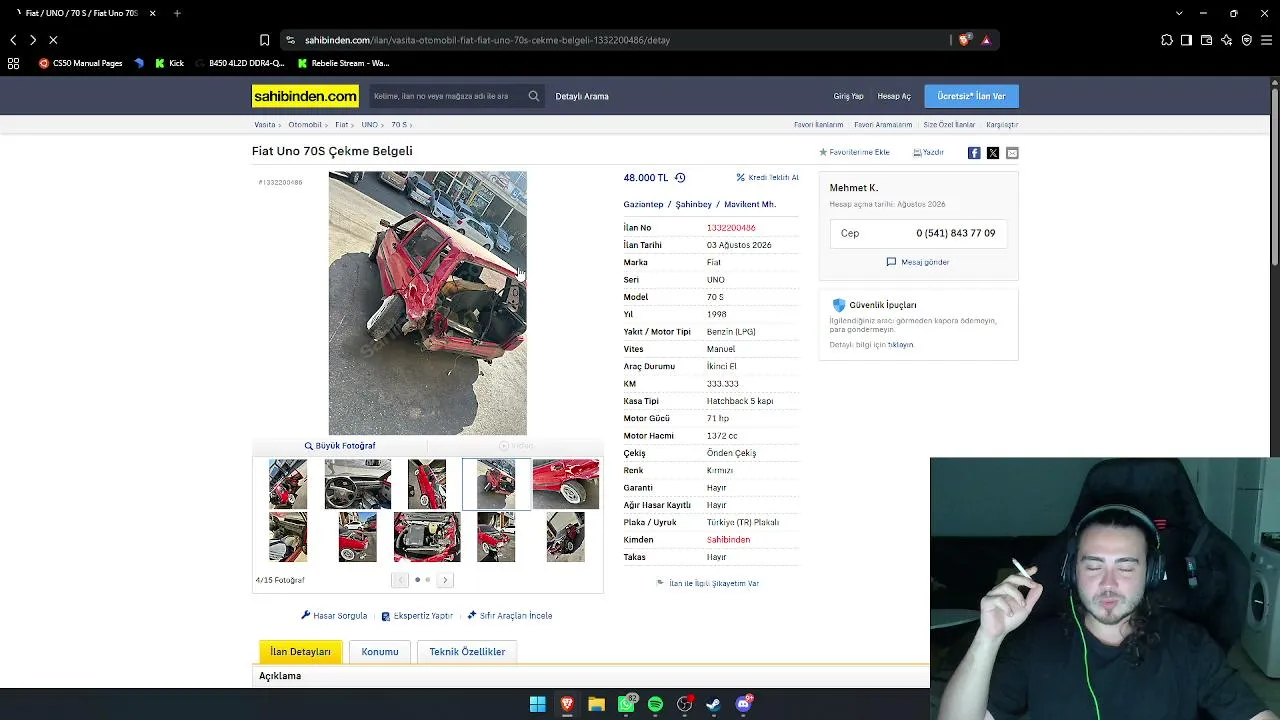
Task: Click the Giriş Yap login link
Action: pos(848,96)
